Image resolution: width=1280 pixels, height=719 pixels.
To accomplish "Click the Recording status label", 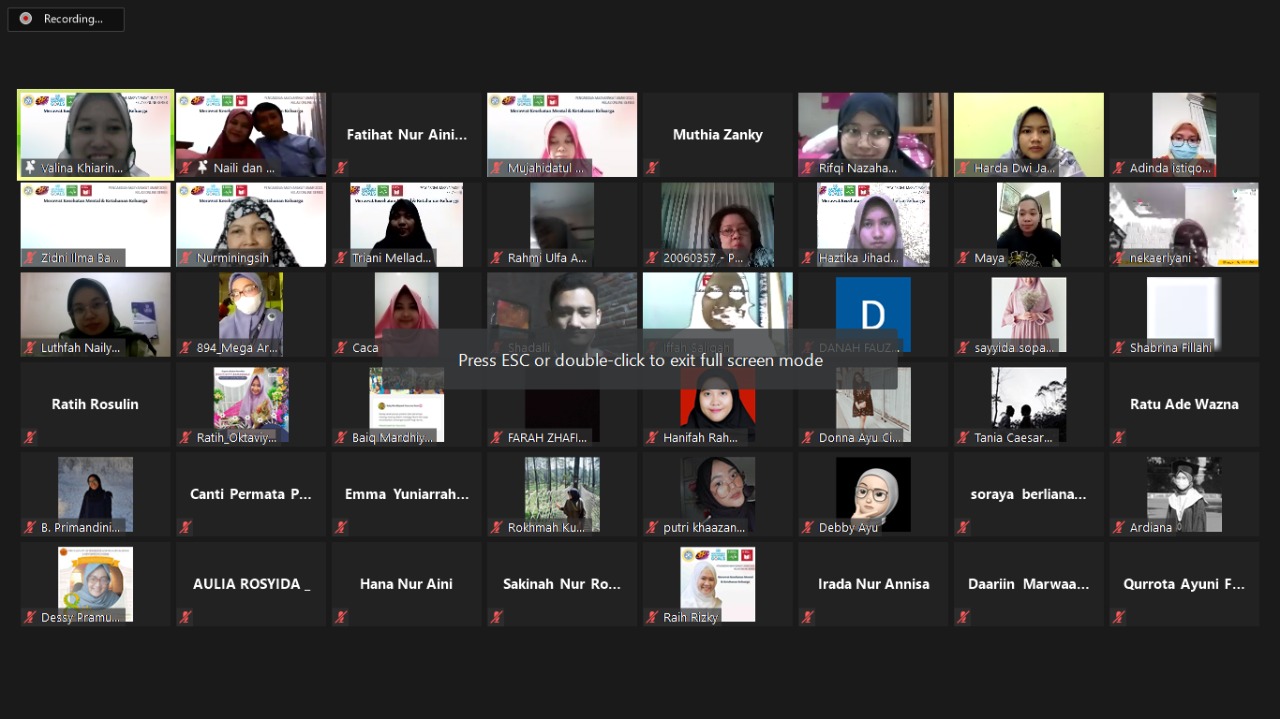I will point(73,19).
